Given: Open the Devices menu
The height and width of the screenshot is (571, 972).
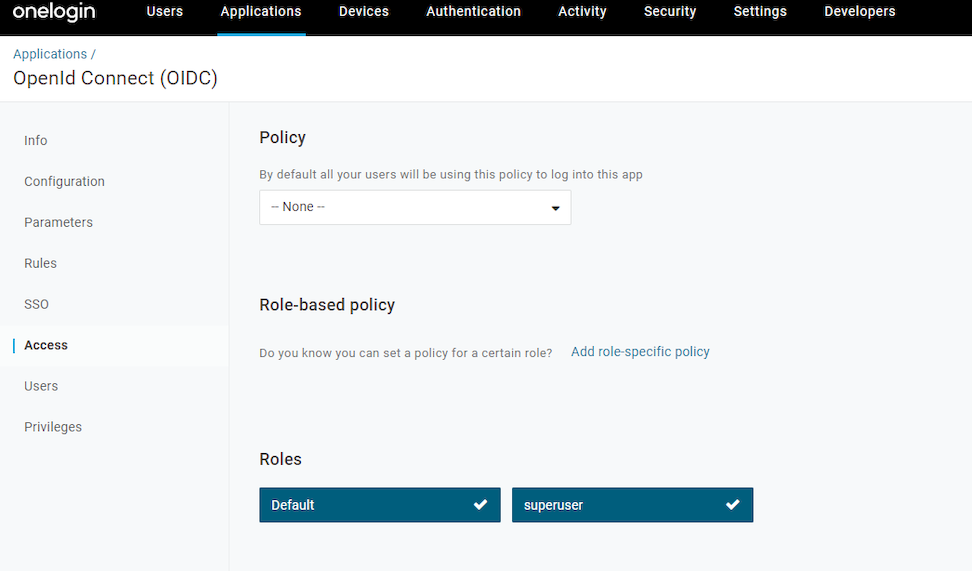Looking at the screenshot, I should 364,12.
